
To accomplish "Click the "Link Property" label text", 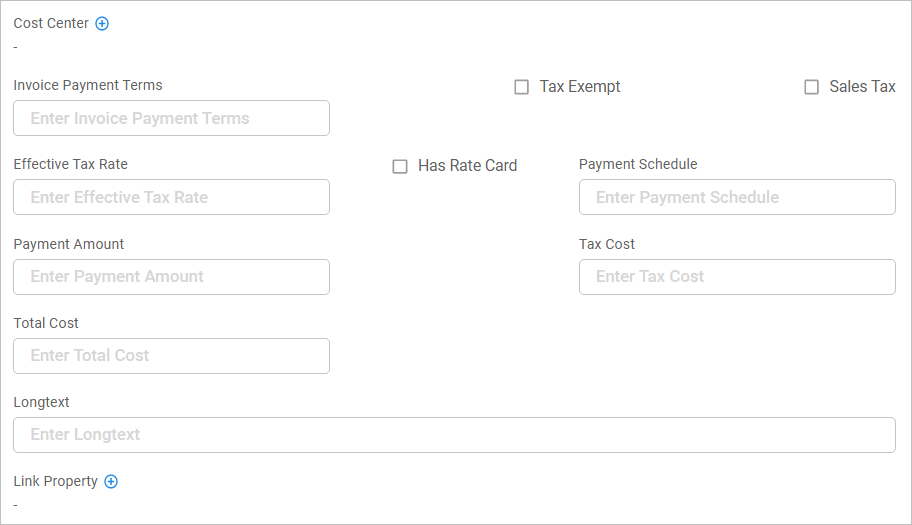I will pyautogui.click(x=55, y=481).
